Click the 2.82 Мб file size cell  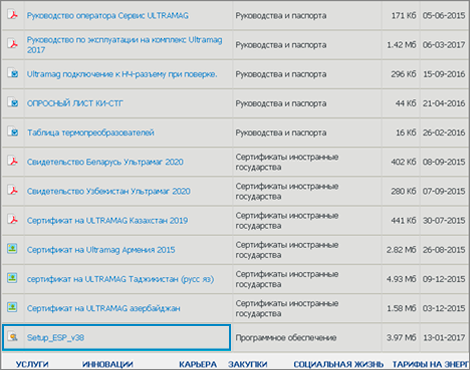click(x=402, y=250)
